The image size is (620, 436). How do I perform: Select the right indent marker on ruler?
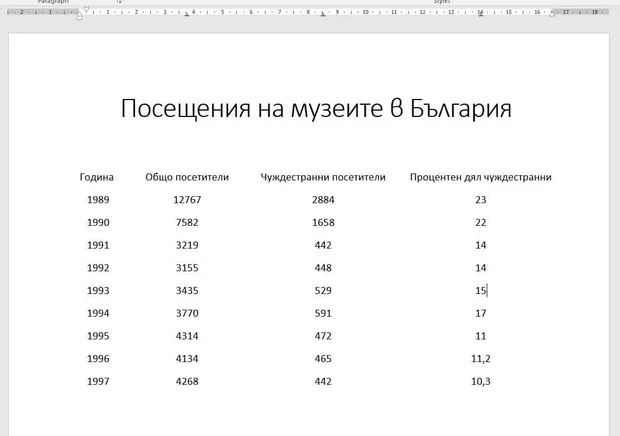[552, 13]
